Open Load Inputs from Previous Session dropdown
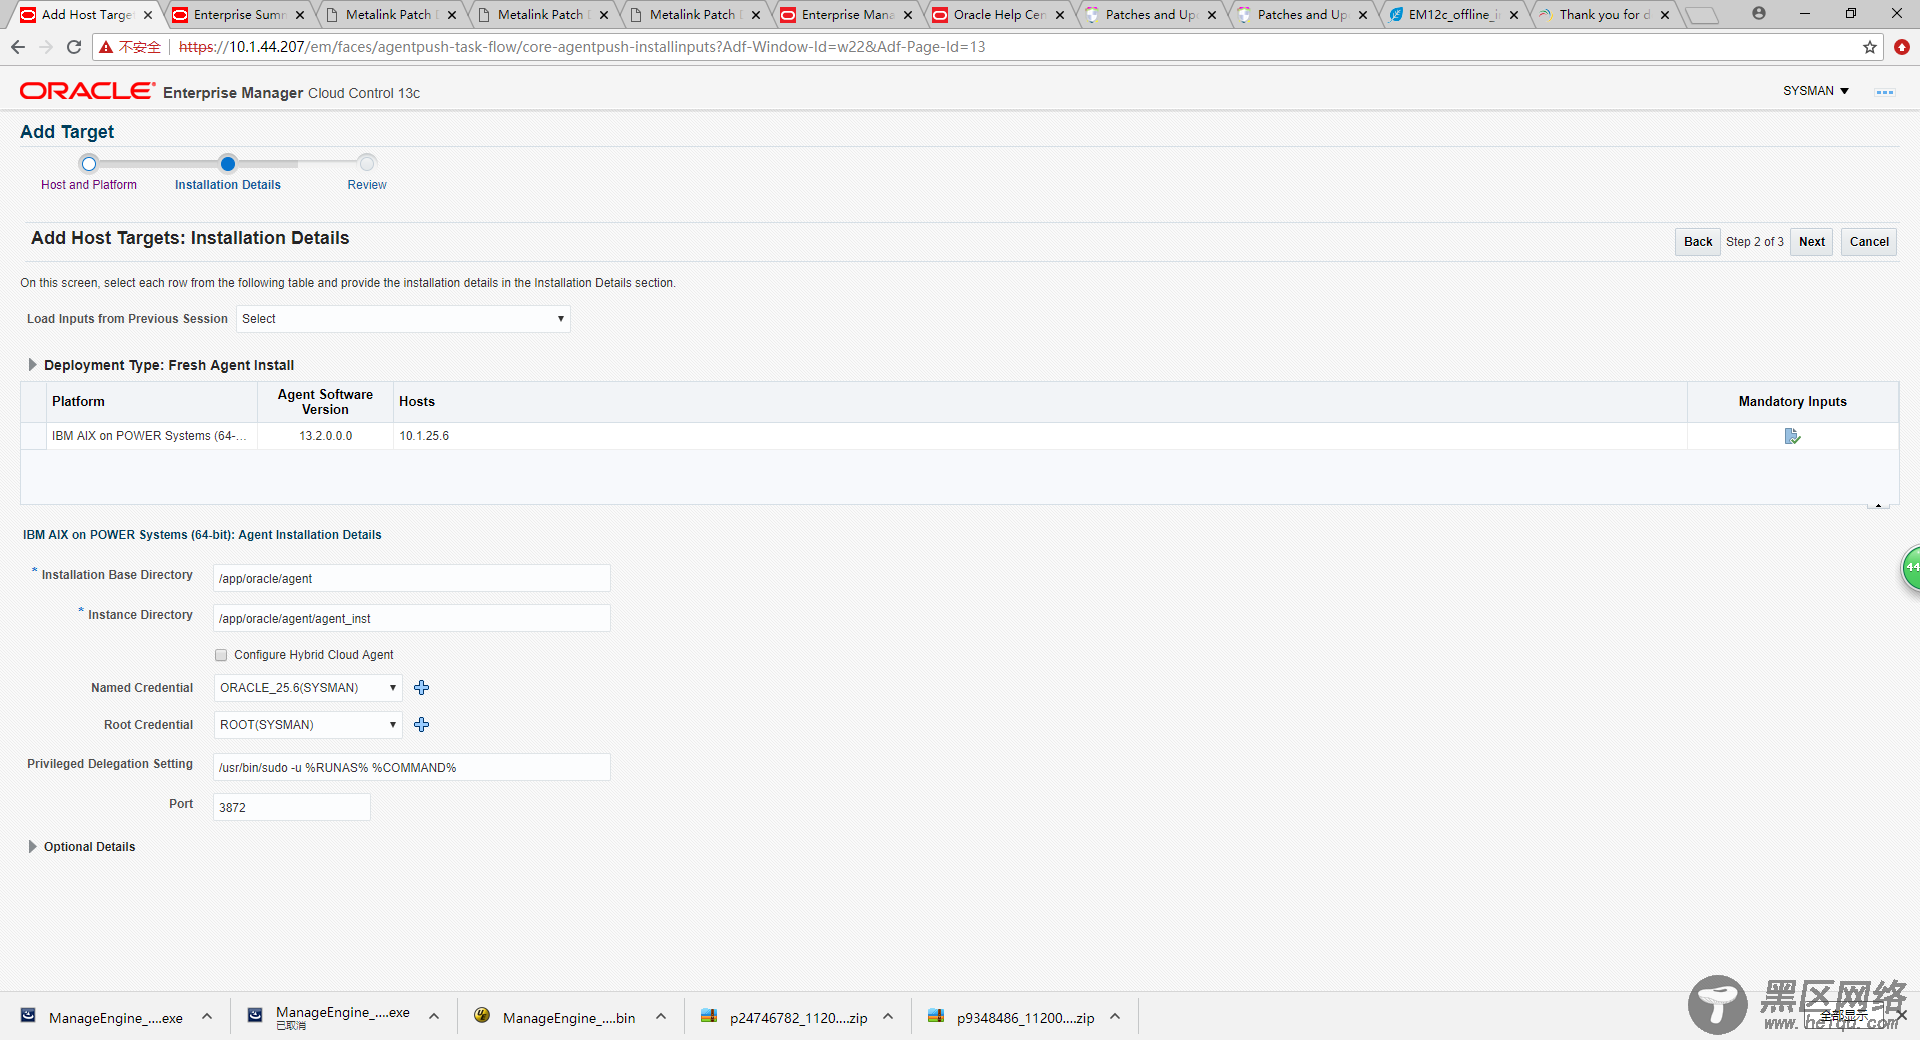 [403, 319]
